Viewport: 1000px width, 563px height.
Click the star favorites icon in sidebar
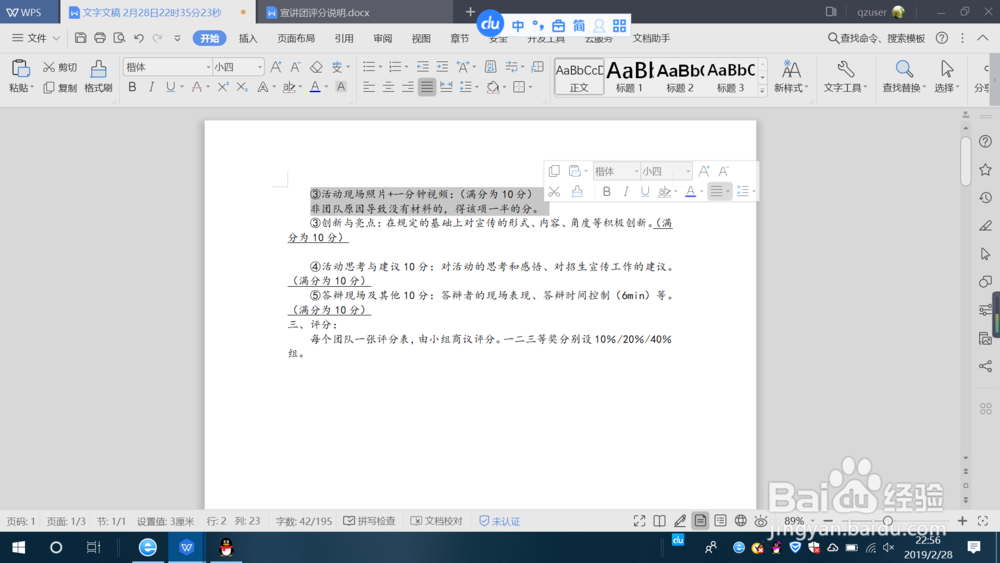(x=985, y=170)
